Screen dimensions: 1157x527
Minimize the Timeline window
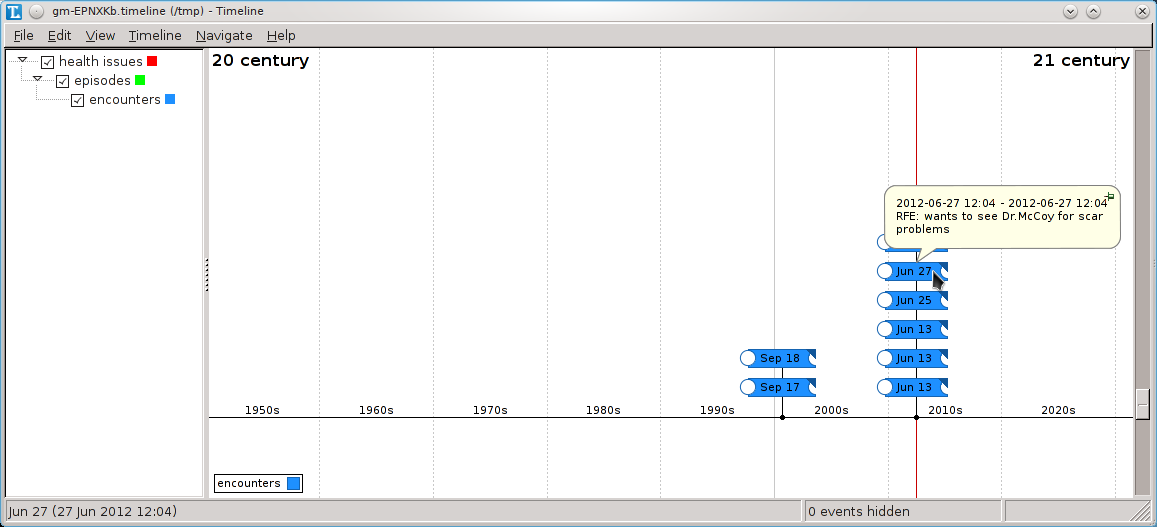(x=1071, y=11)
